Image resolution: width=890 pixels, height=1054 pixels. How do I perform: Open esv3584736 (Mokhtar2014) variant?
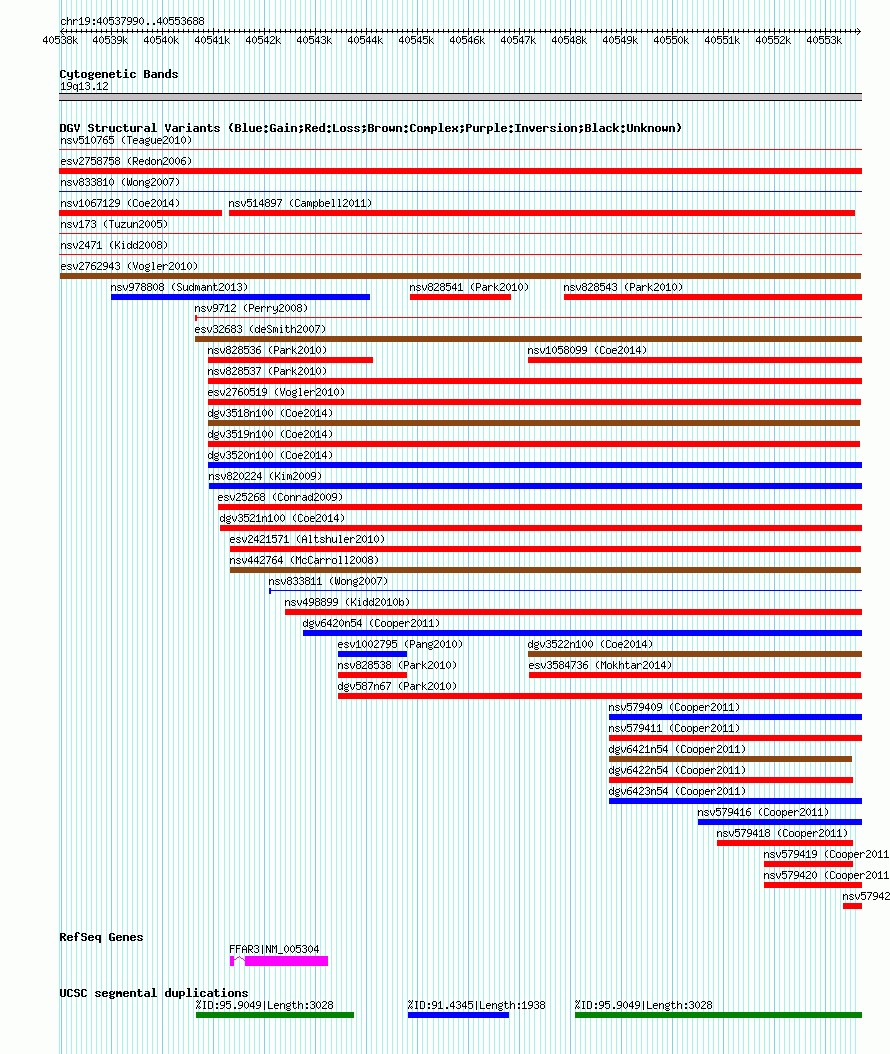click(695, 675)
